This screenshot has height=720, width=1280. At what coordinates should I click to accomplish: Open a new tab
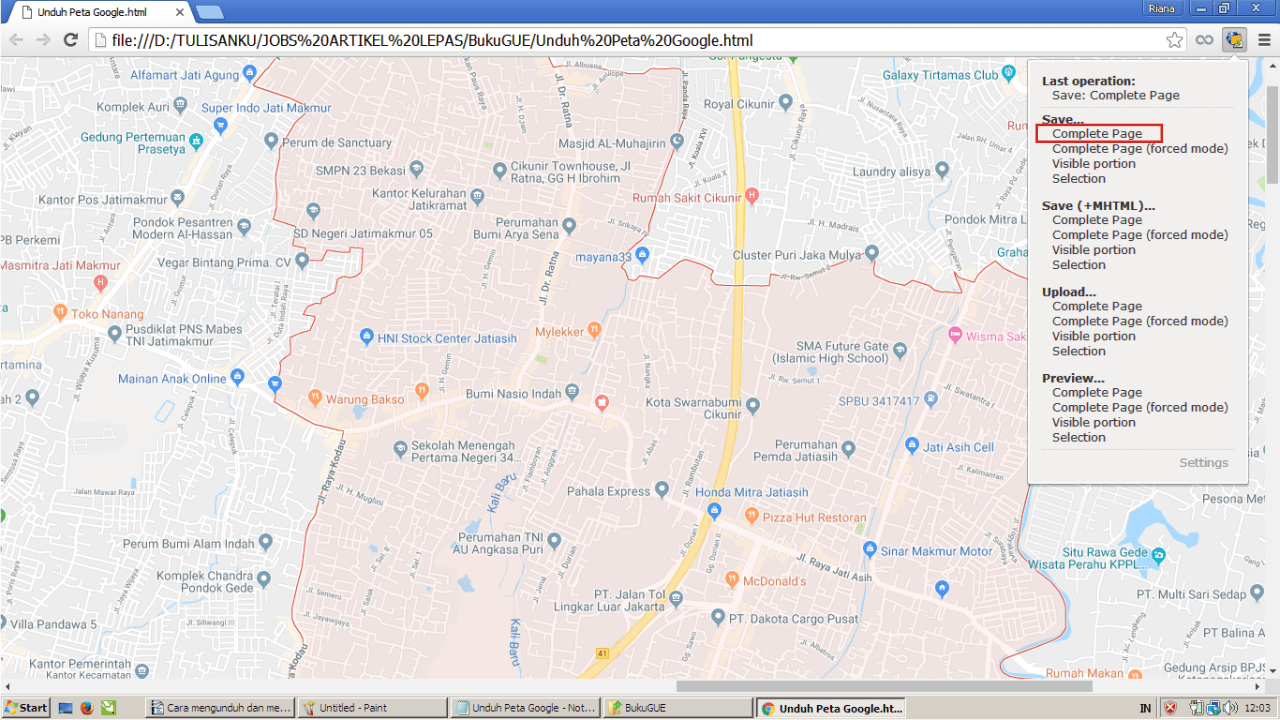(x=210, y=13)
